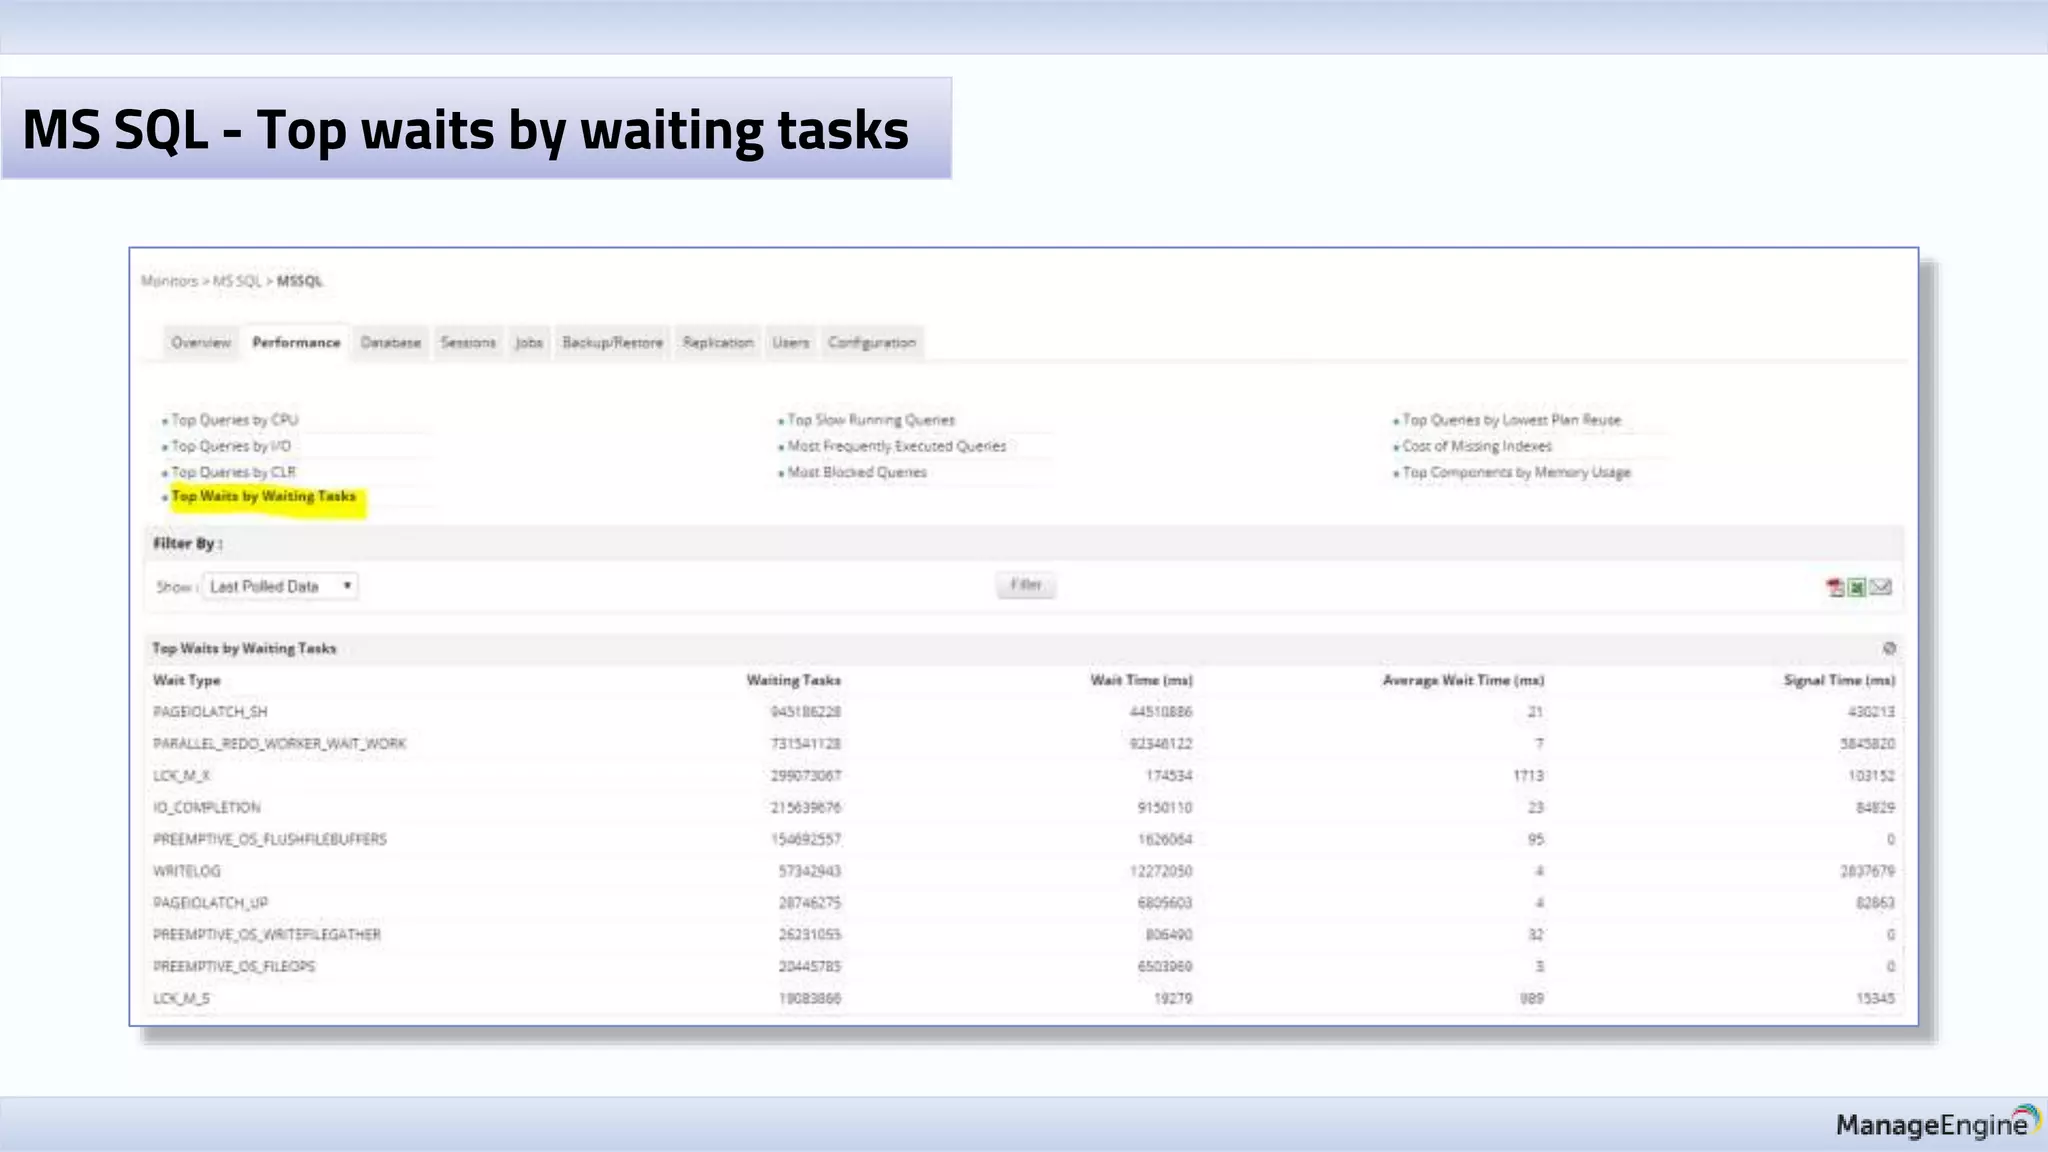The image size is (2048, 1152).
Task: Select the LCK_M_X wait type
Action: click(x=182, y=776)
